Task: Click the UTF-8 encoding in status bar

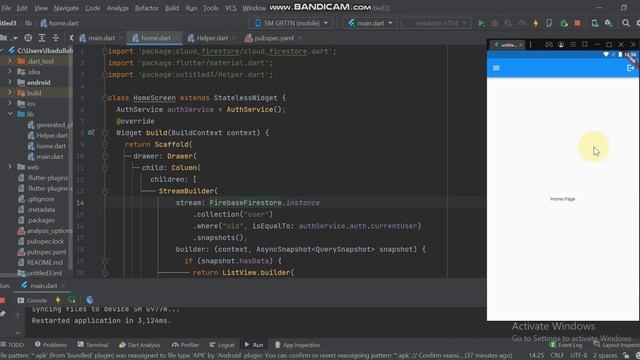Action: (x=578, y=356)
